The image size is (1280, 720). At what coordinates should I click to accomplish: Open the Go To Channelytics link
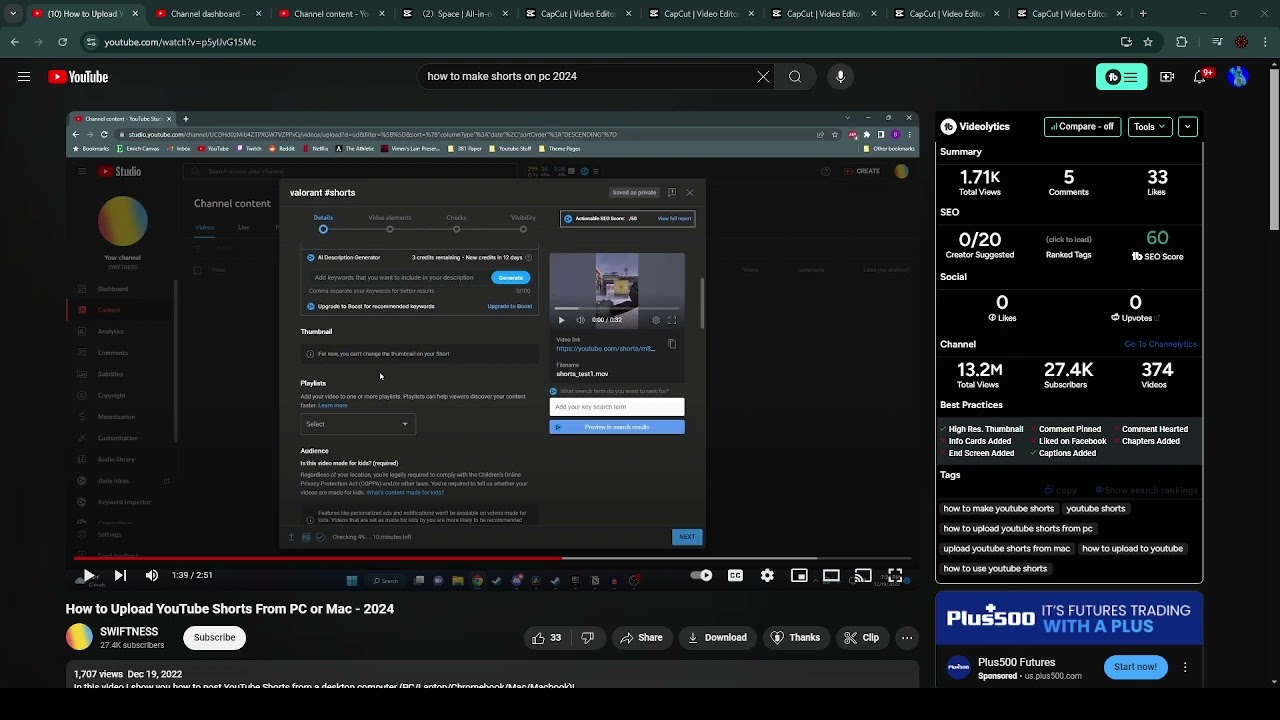pyautogui.click(x=1160, y=344)
